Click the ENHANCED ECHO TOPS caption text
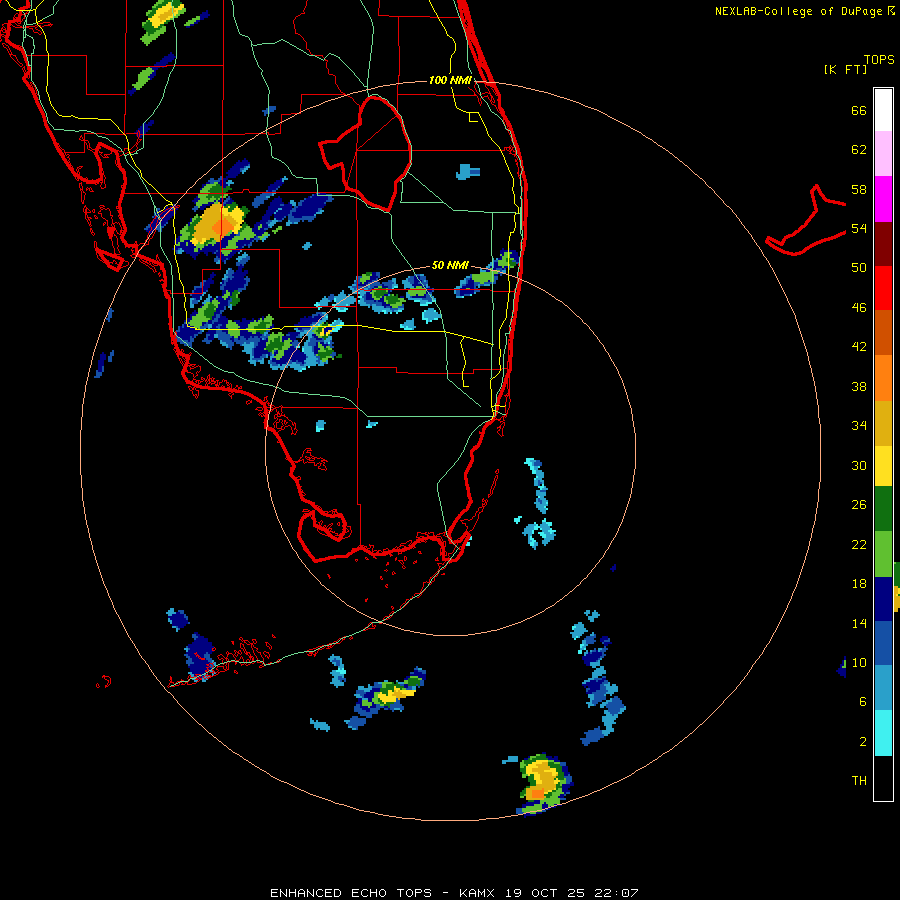 click(x=351, y=893)
